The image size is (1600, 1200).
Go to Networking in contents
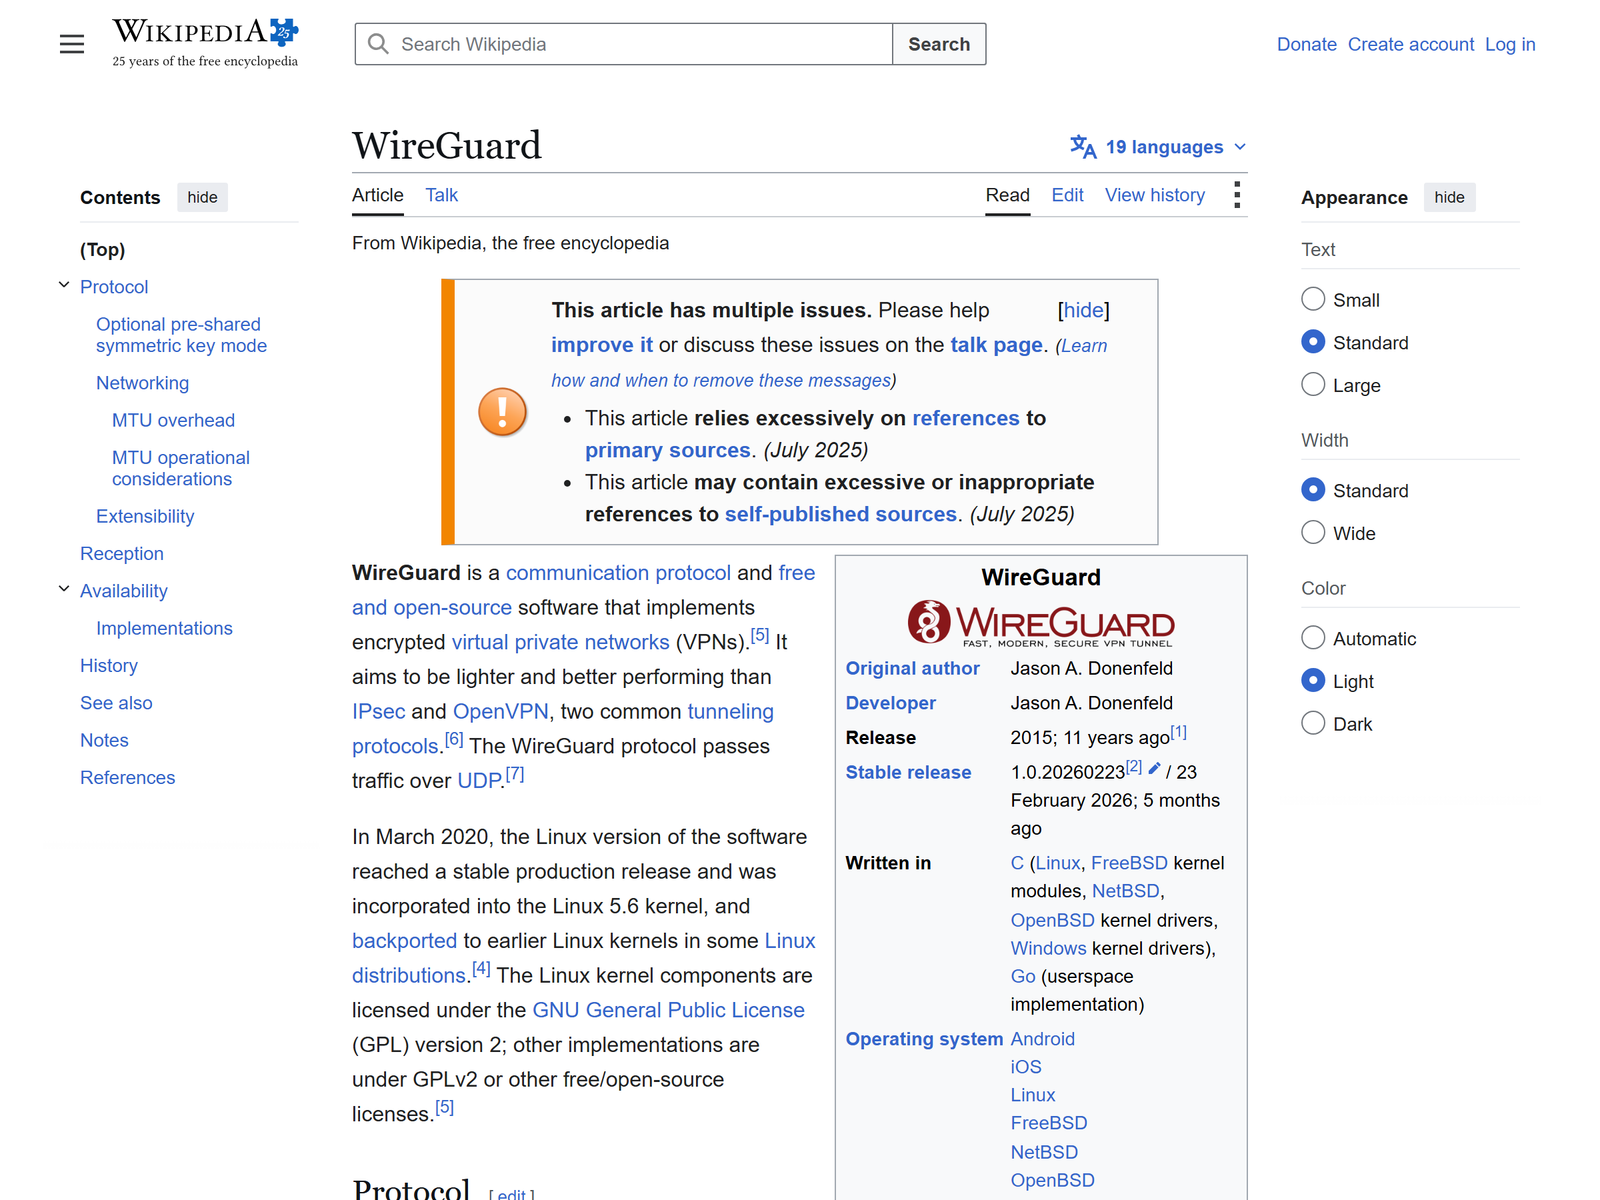[142, 383]
